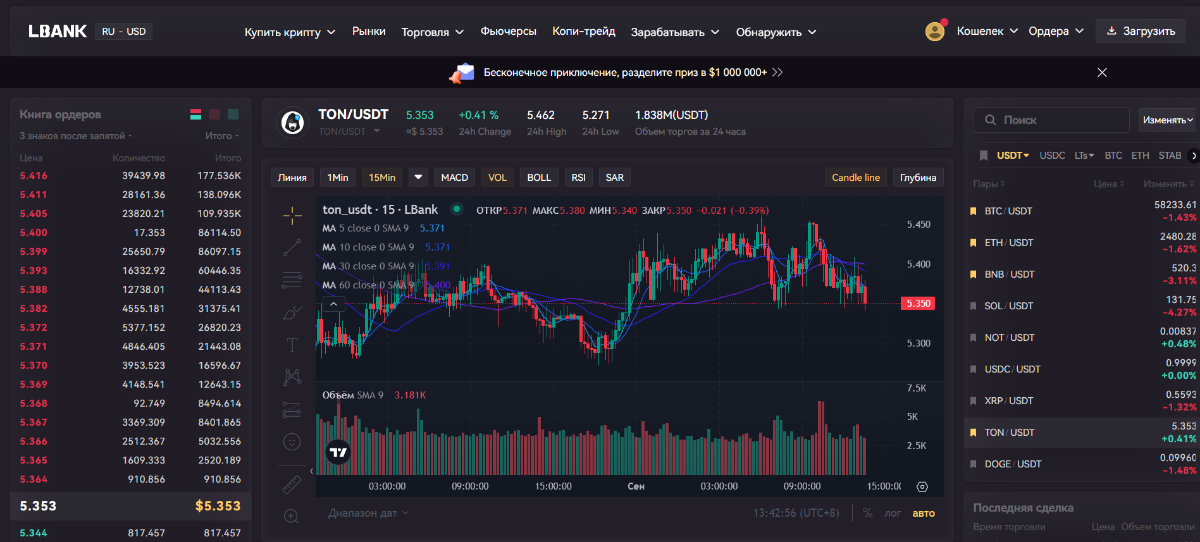Click the TON coin icon
Image resolution: width=1200 pixels, height=542 pixels.
click(x=292, y=122)
